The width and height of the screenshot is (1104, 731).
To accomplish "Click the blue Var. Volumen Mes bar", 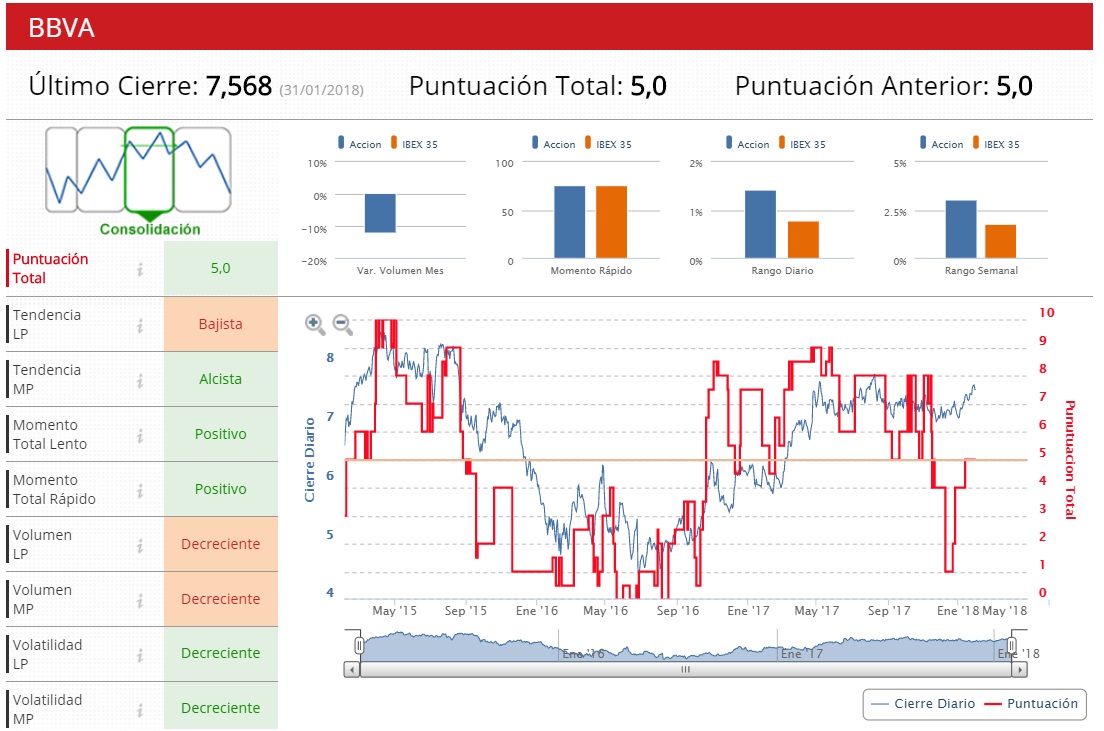I will tap(380, 213).
